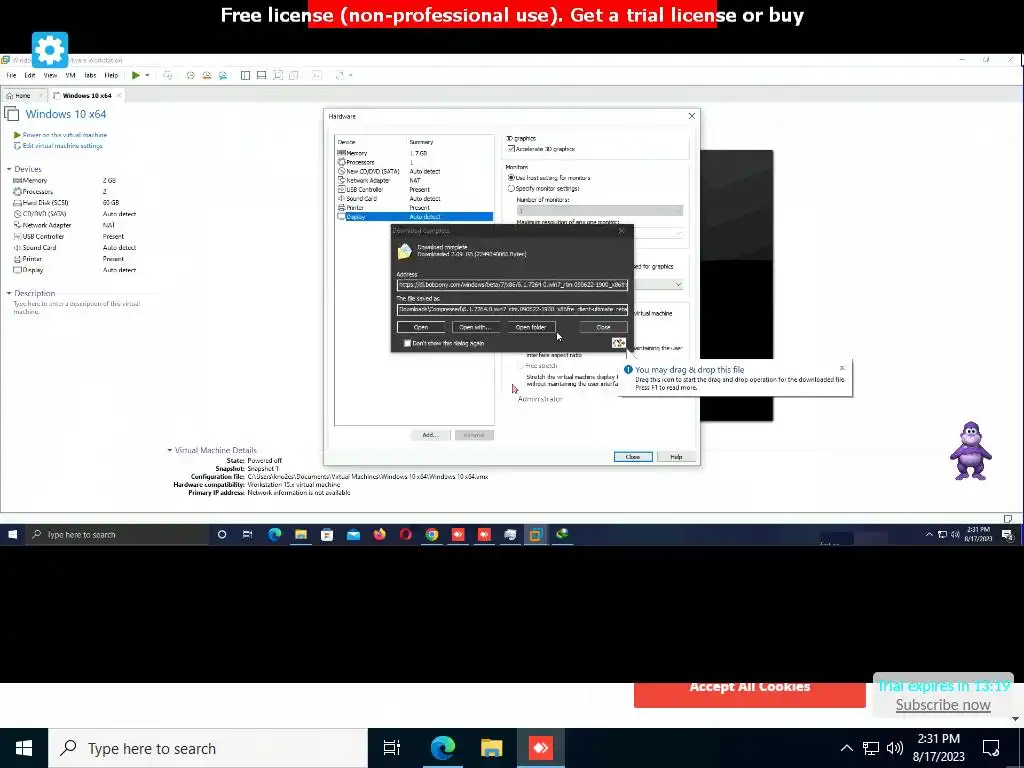Select New CD/DVD (SATA) in Hardware dialog
The image size is (1024, 768).
coord(414,171)
